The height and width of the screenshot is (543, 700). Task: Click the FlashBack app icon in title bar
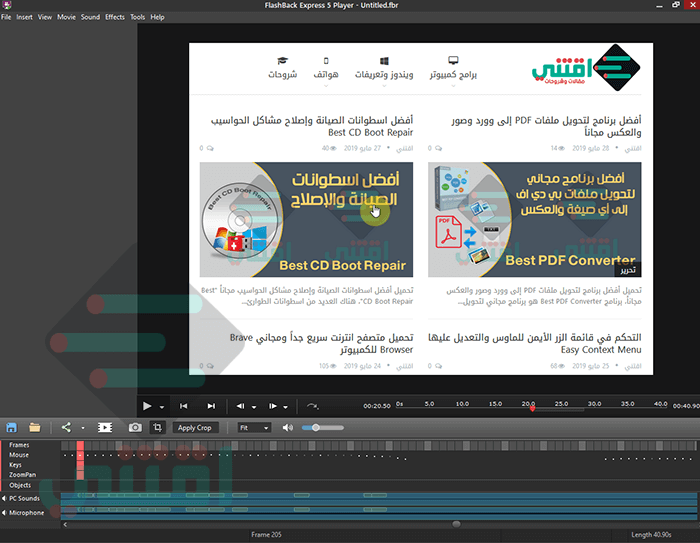pyautogui.click(x=7, y=5)
